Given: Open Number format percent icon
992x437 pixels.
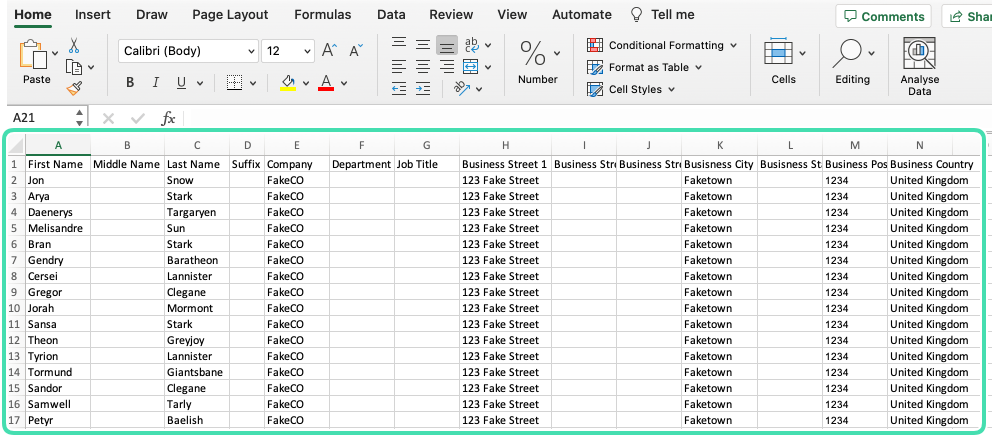Looking at the screenshot, I should 533,53.
